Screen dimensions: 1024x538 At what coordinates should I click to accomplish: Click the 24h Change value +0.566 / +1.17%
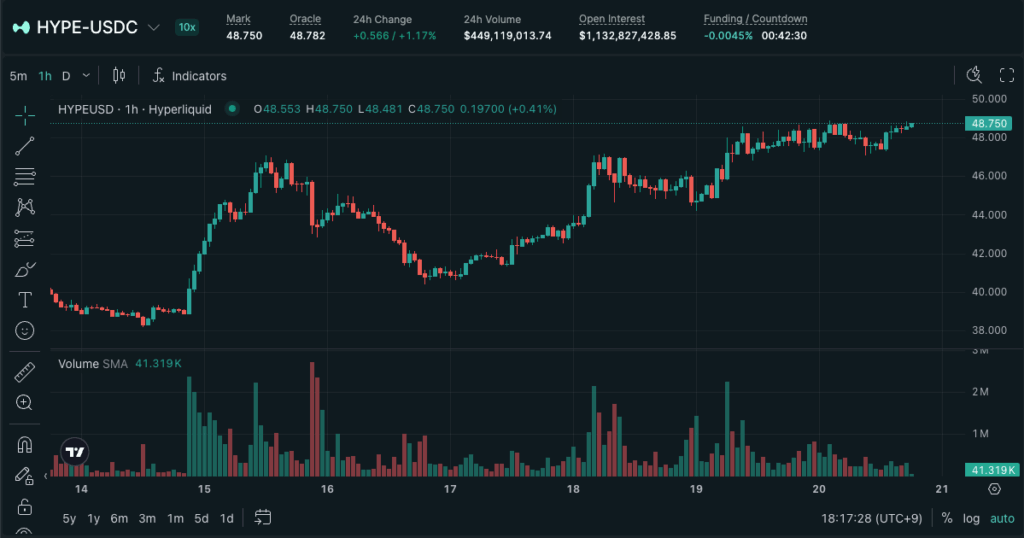394,36
